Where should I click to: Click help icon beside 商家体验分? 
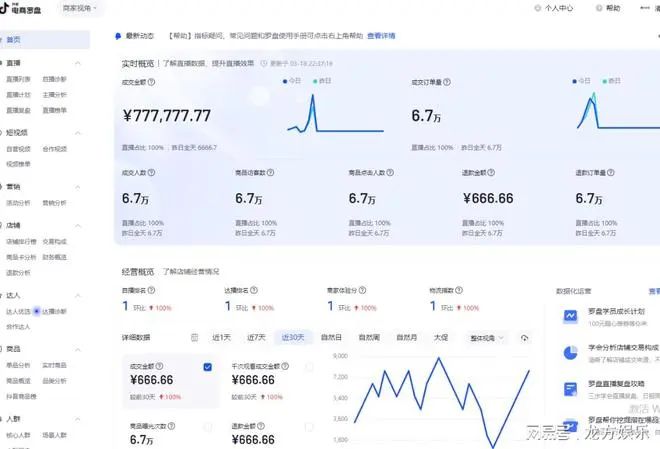point(362,290)
